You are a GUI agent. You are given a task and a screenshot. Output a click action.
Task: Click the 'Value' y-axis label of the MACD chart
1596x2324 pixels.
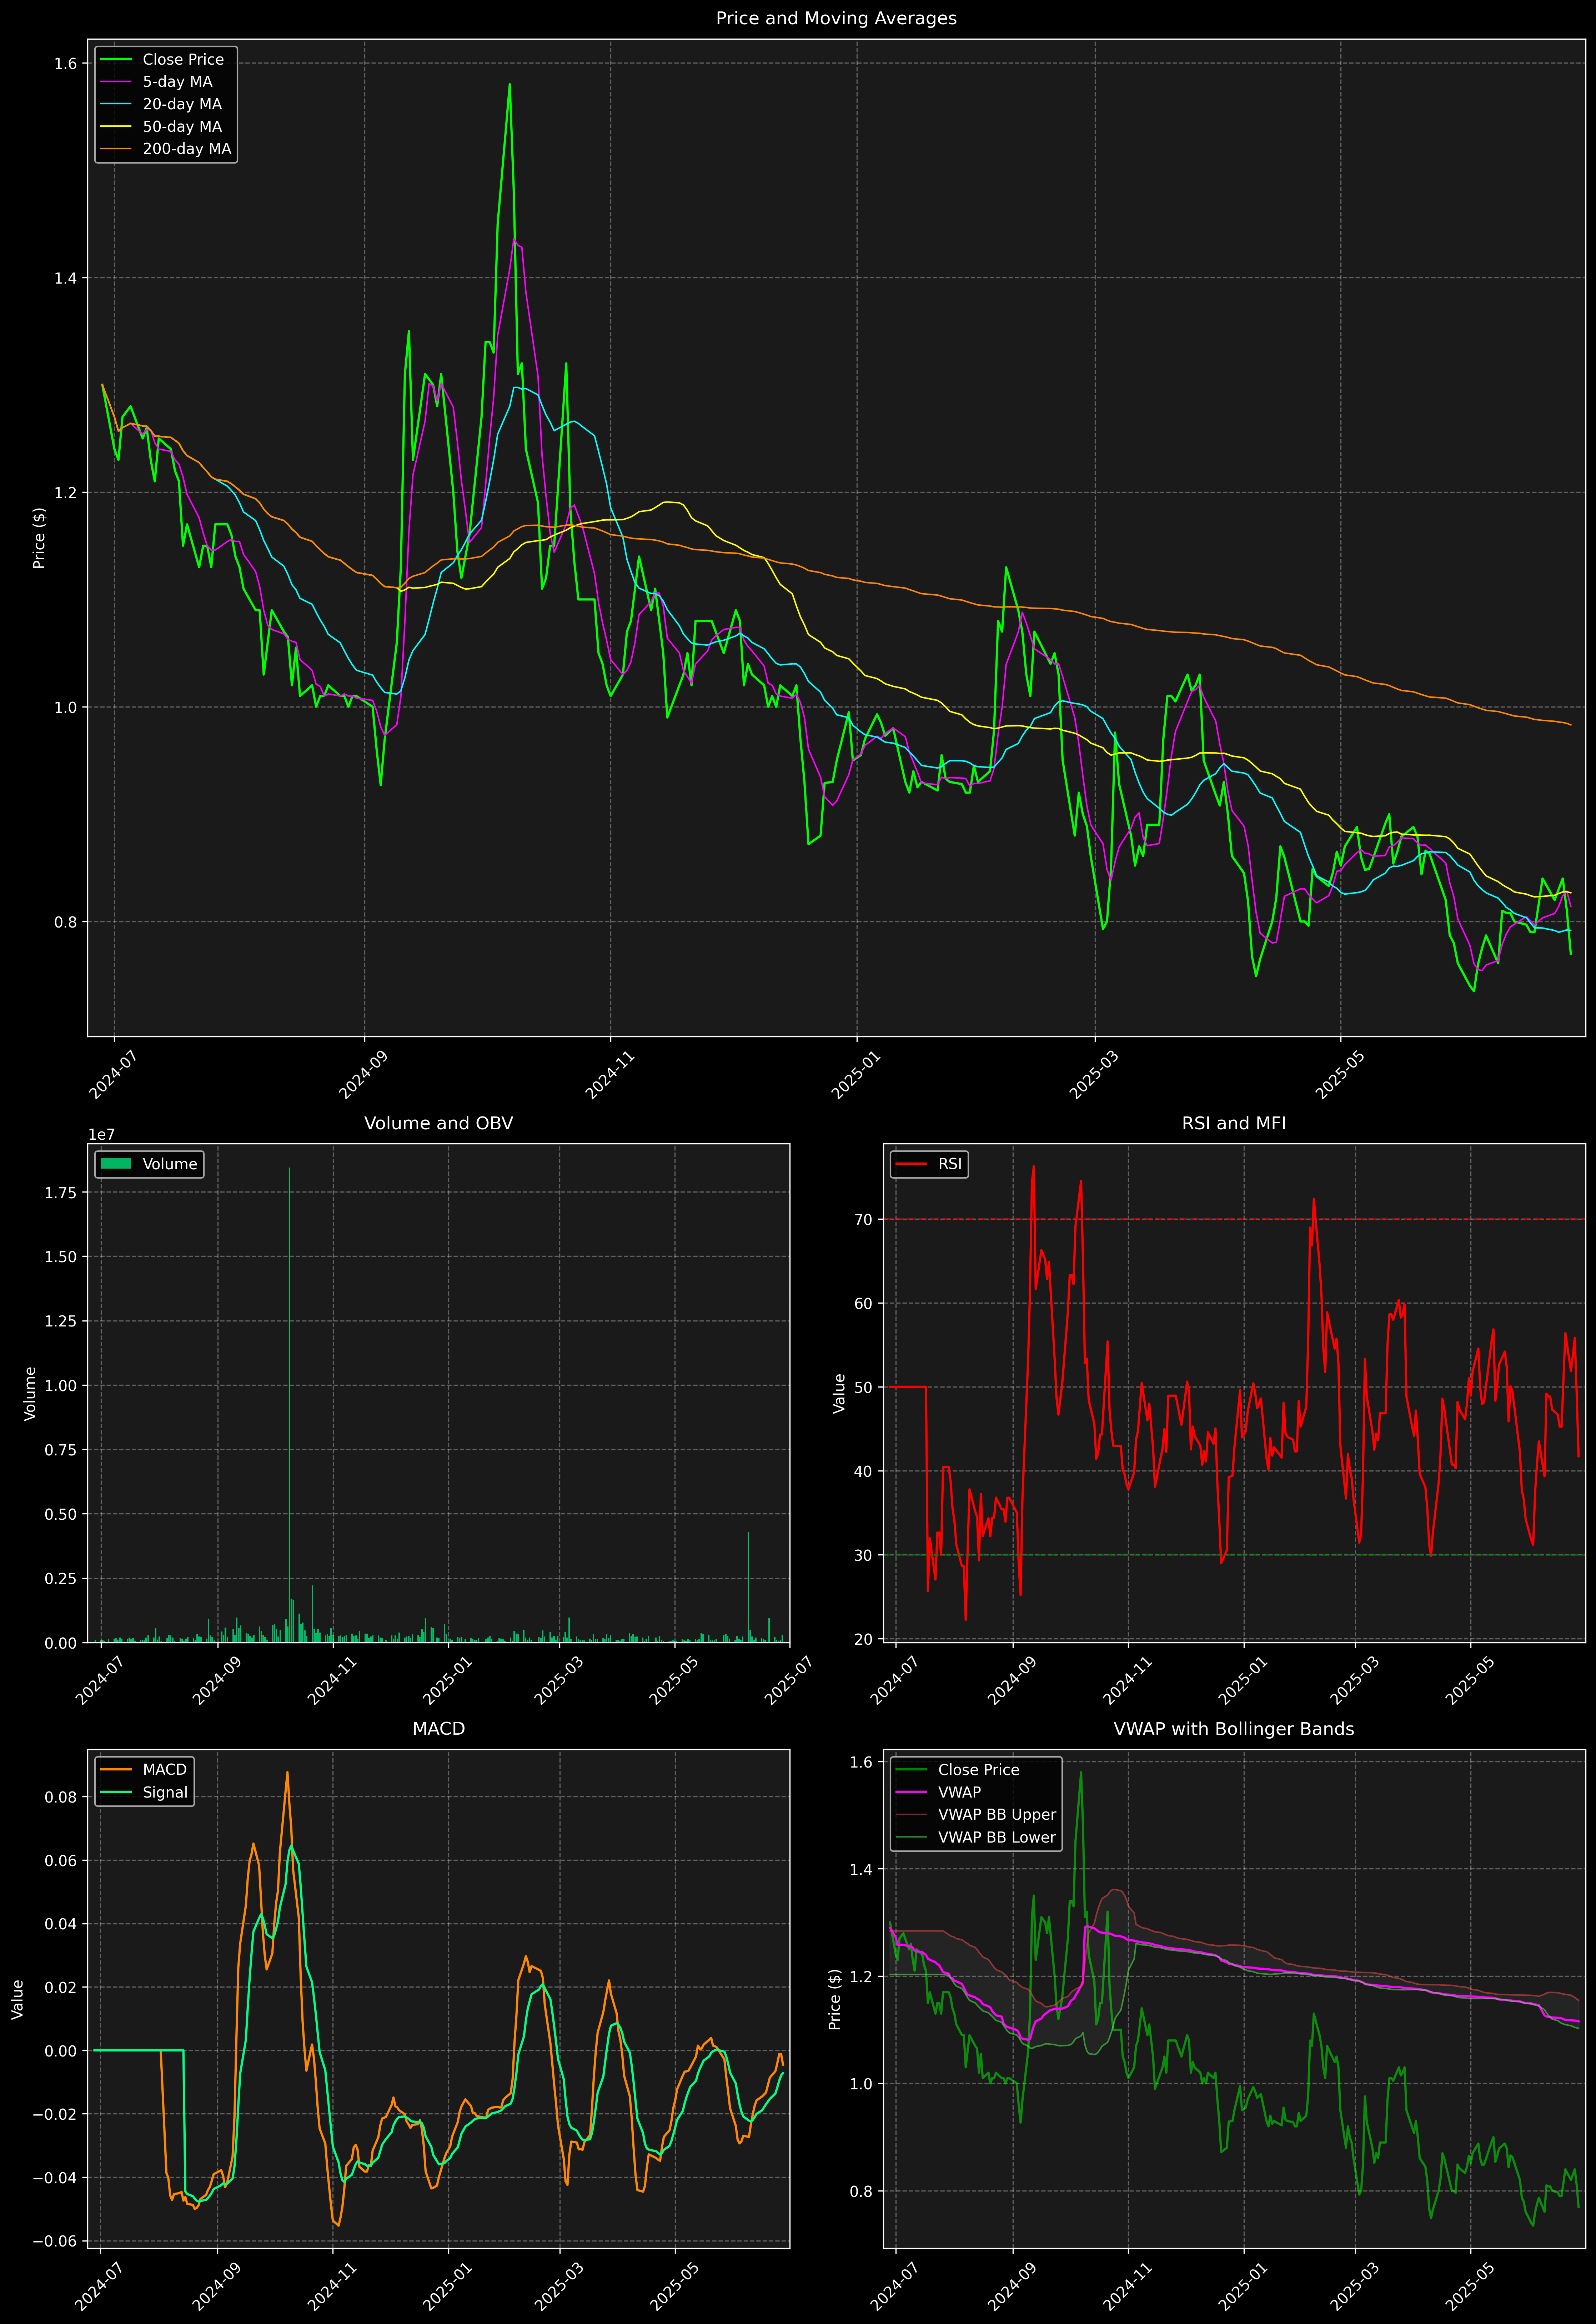click(x=18, y=1999)
